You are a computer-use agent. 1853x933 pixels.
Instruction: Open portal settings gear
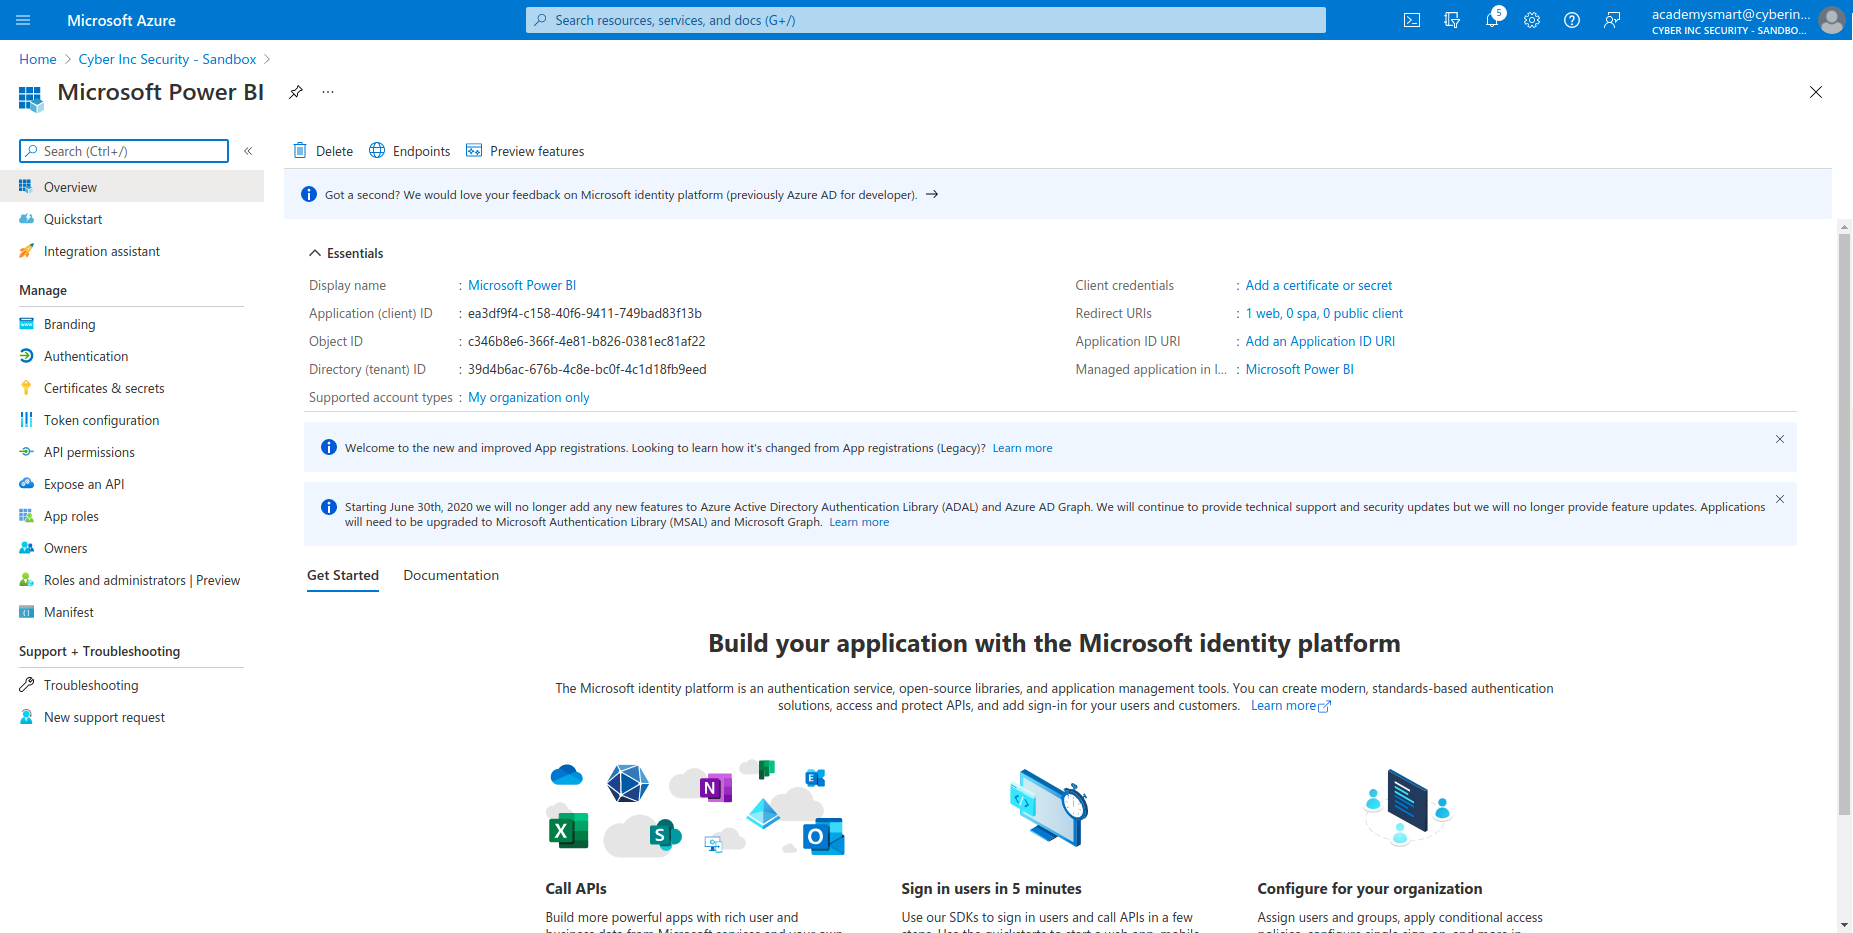(x=1532, y=20)
